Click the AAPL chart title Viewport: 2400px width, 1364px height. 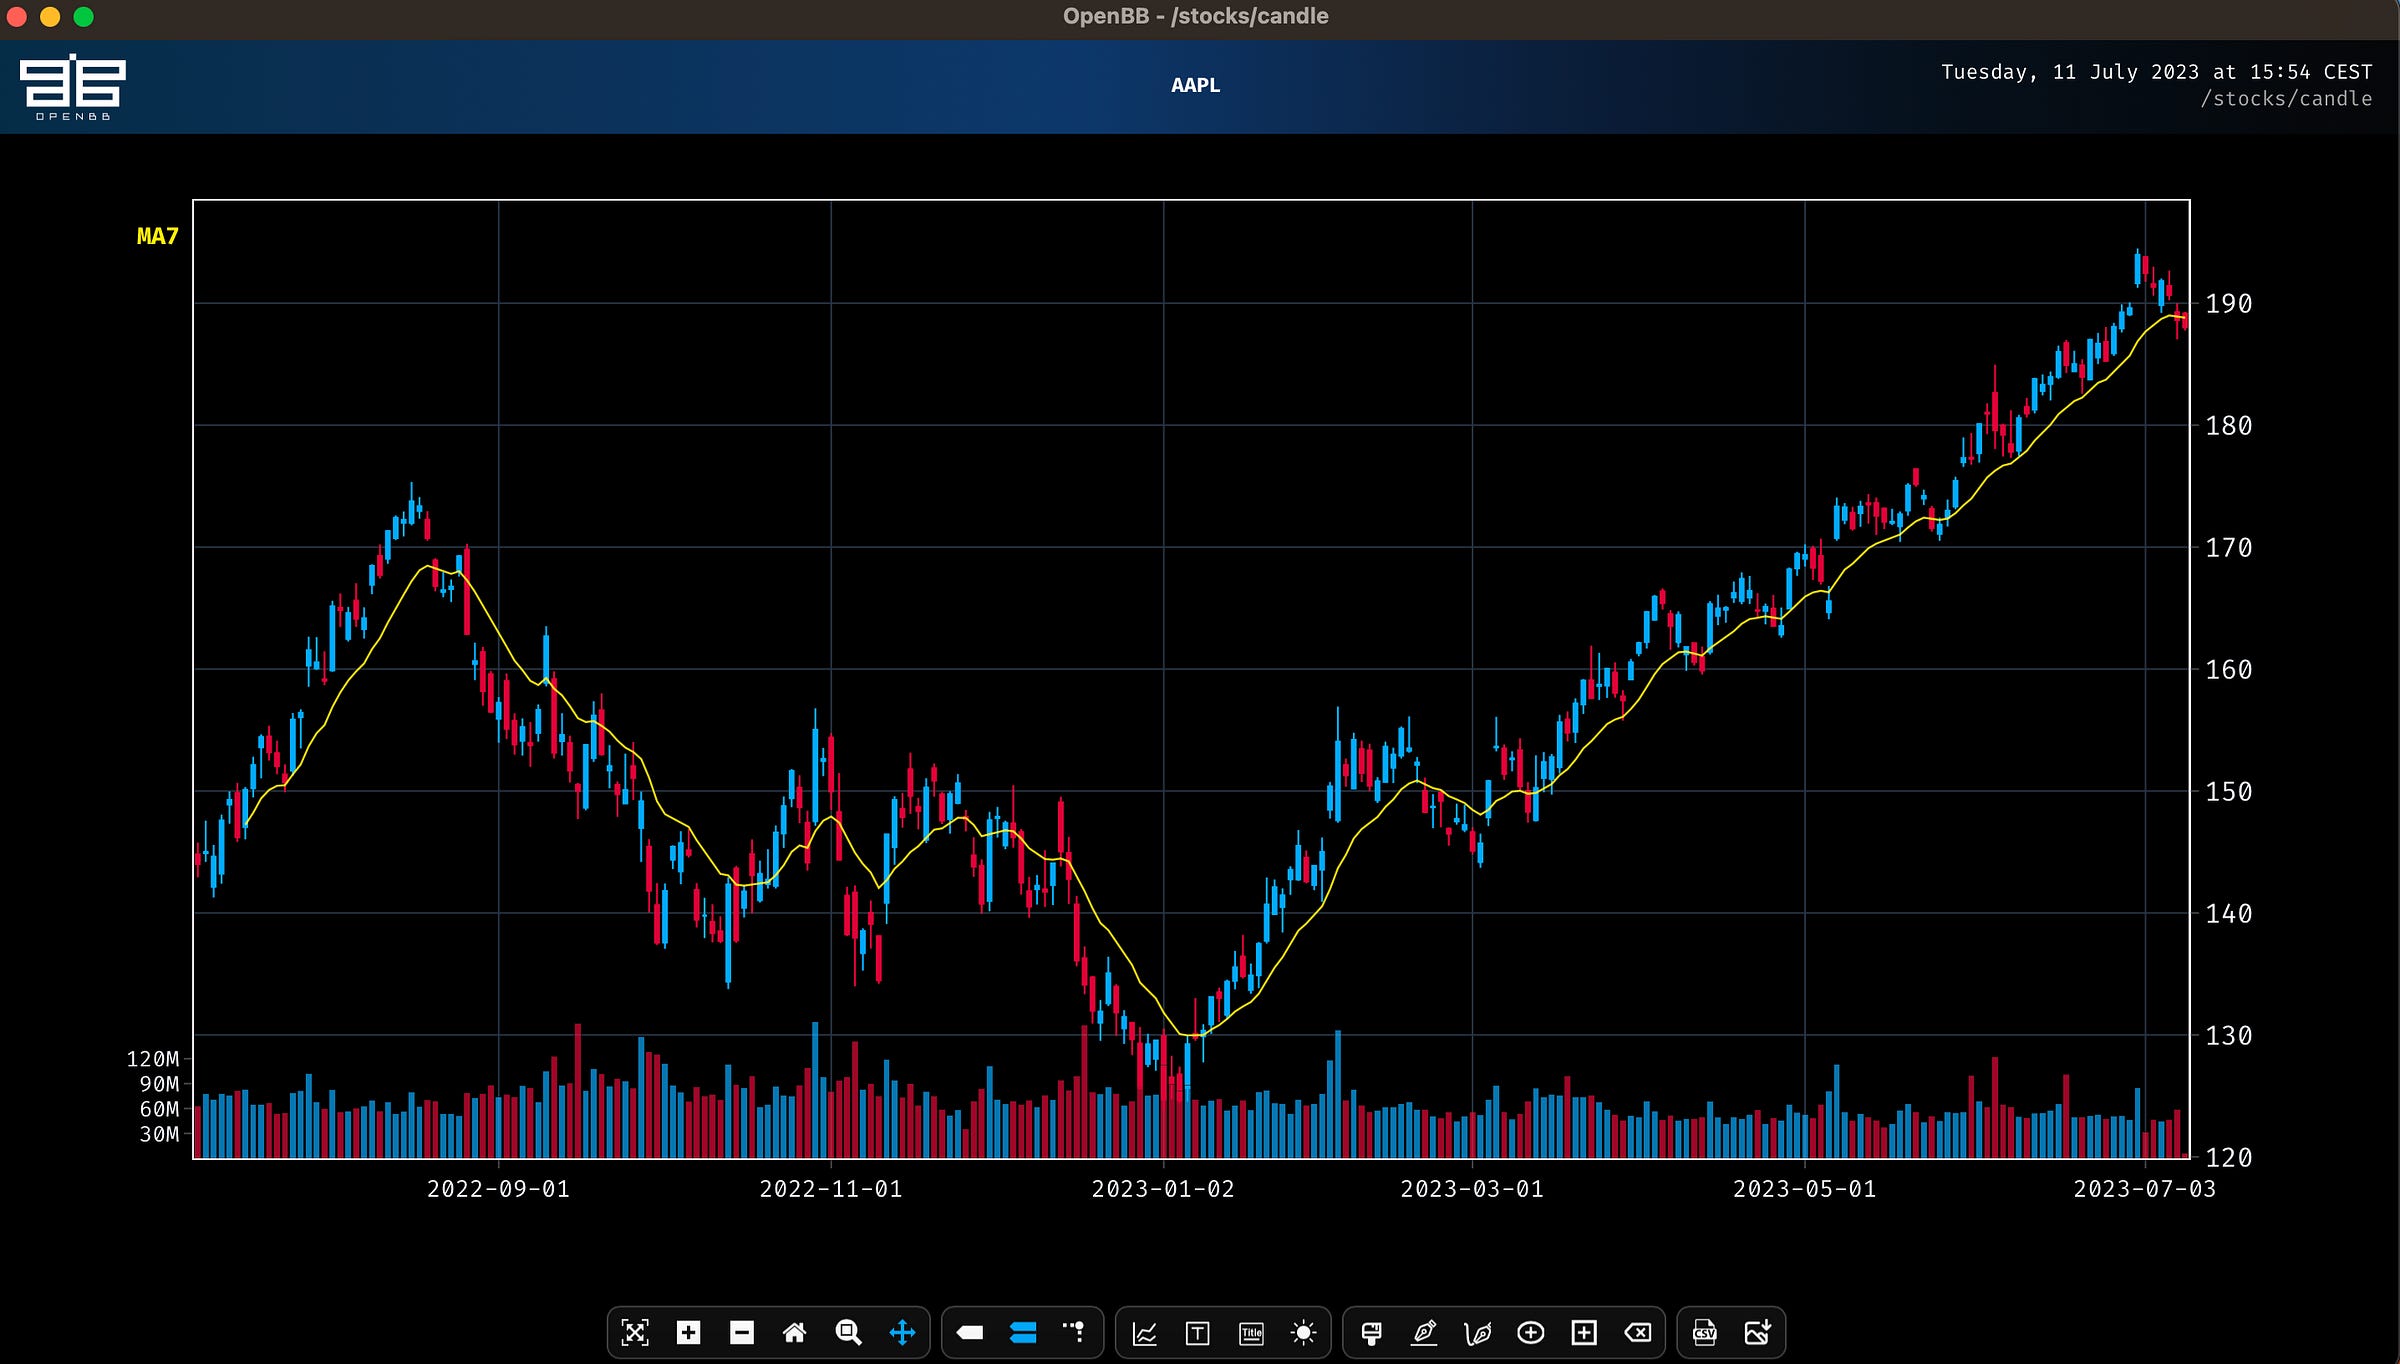pos(1196,85)
